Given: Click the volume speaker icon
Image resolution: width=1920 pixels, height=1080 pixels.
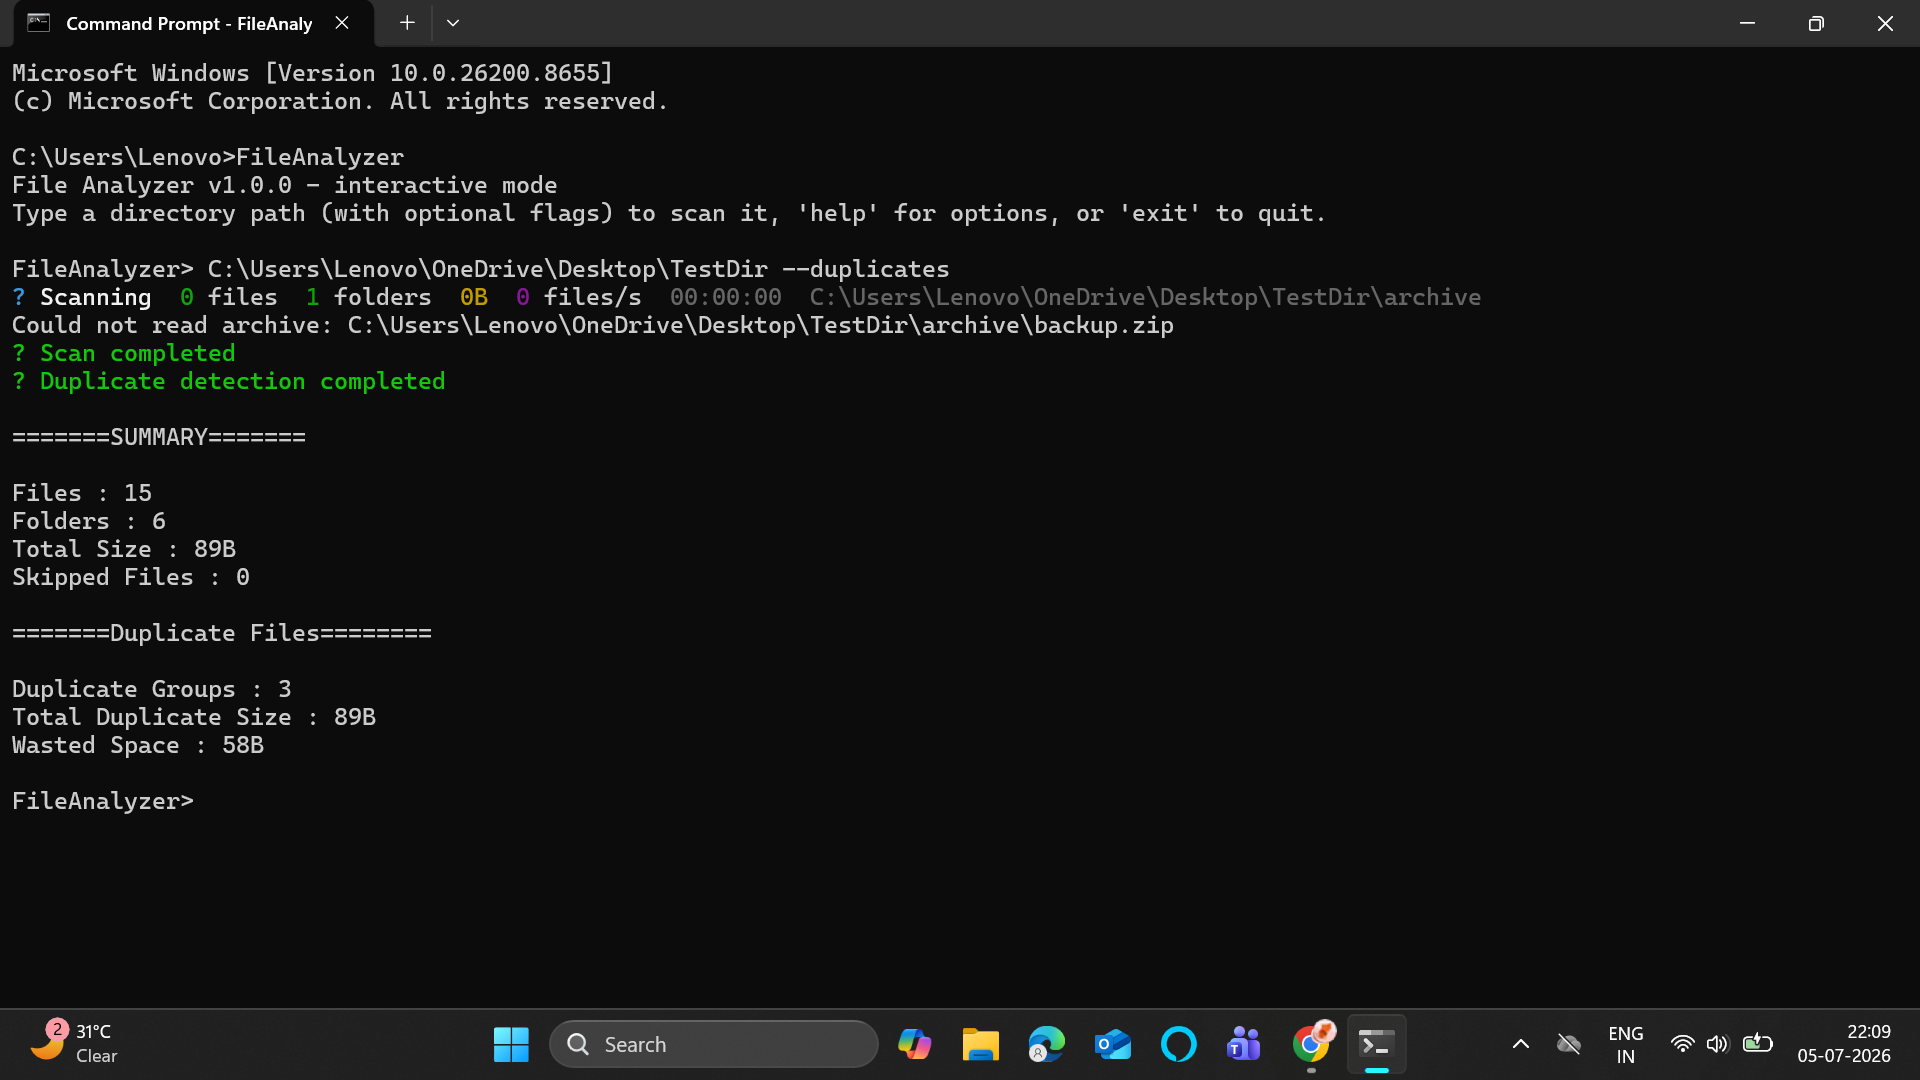Looking at the screenshot, I should tap(1718, 1044).
